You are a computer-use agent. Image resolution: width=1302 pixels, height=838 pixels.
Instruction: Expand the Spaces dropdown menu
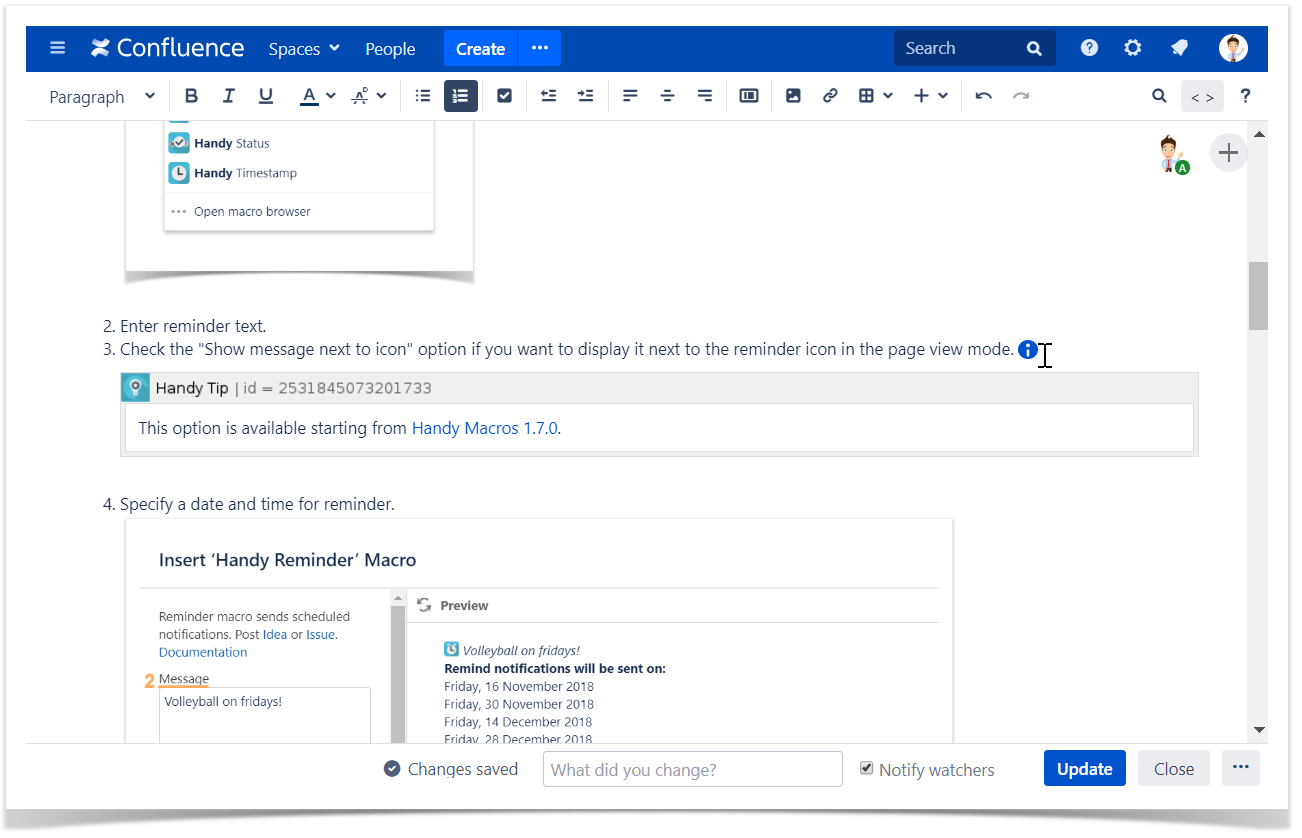304,48
